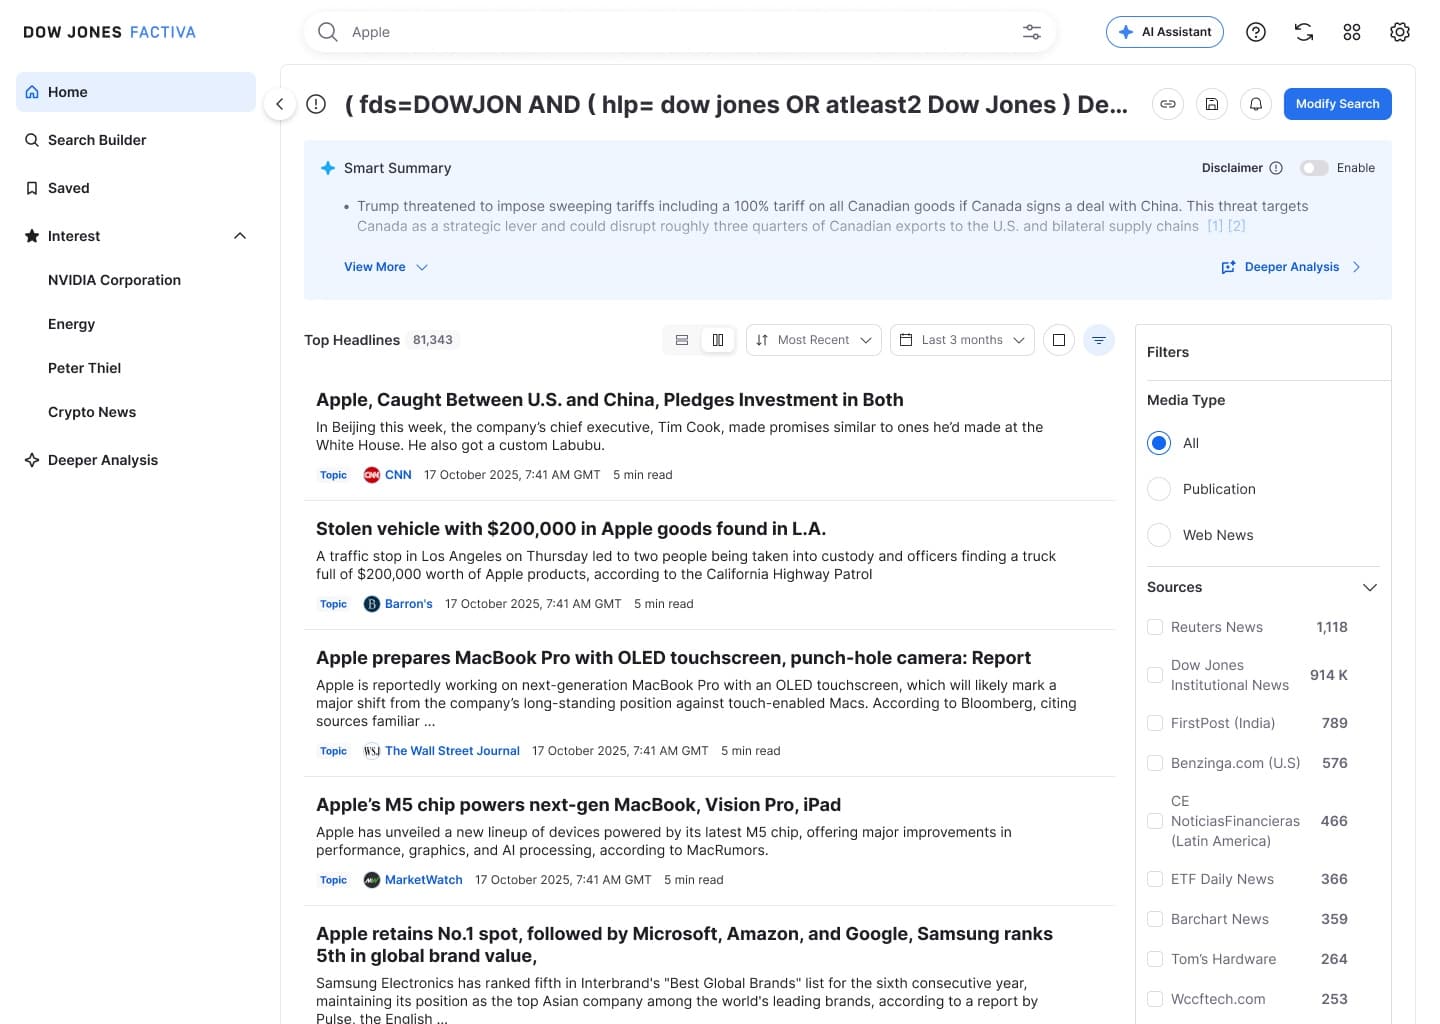Click citation [1] in summary

pyautogui.click(x=1215, y=226)
